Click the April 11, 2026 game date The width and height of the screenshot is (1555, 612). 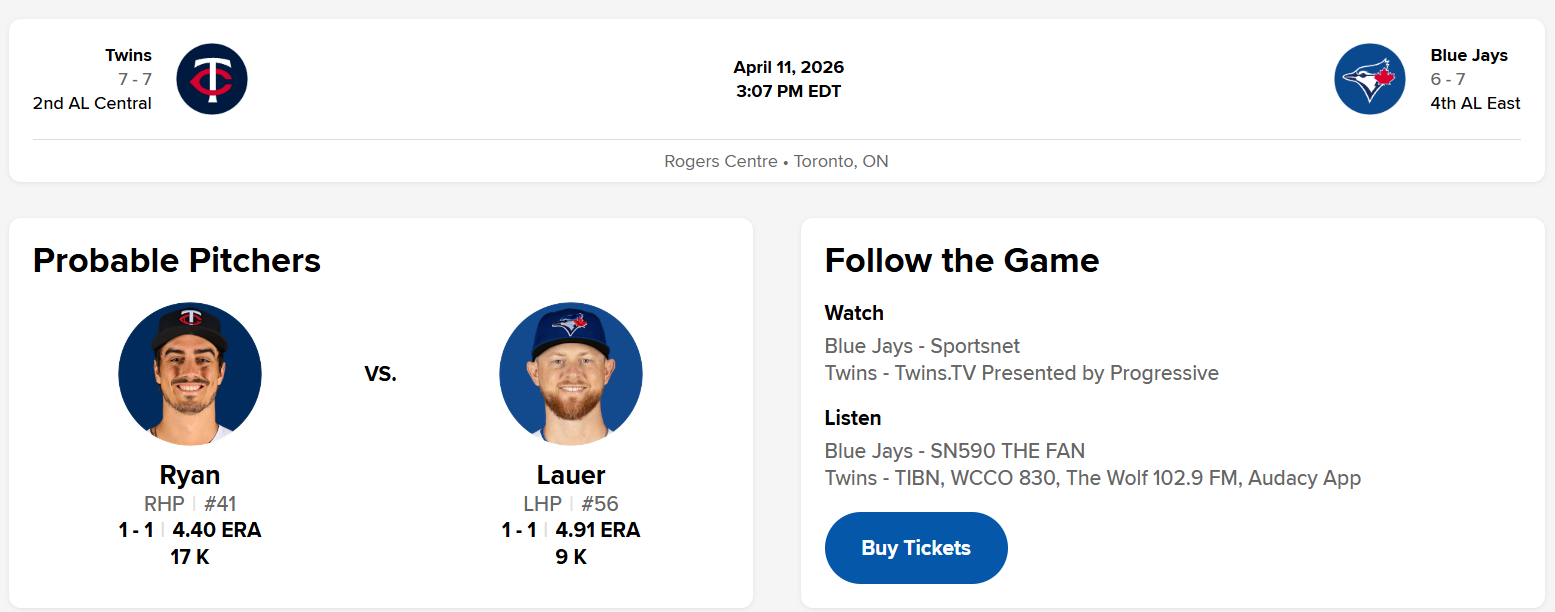coord(788,67)
